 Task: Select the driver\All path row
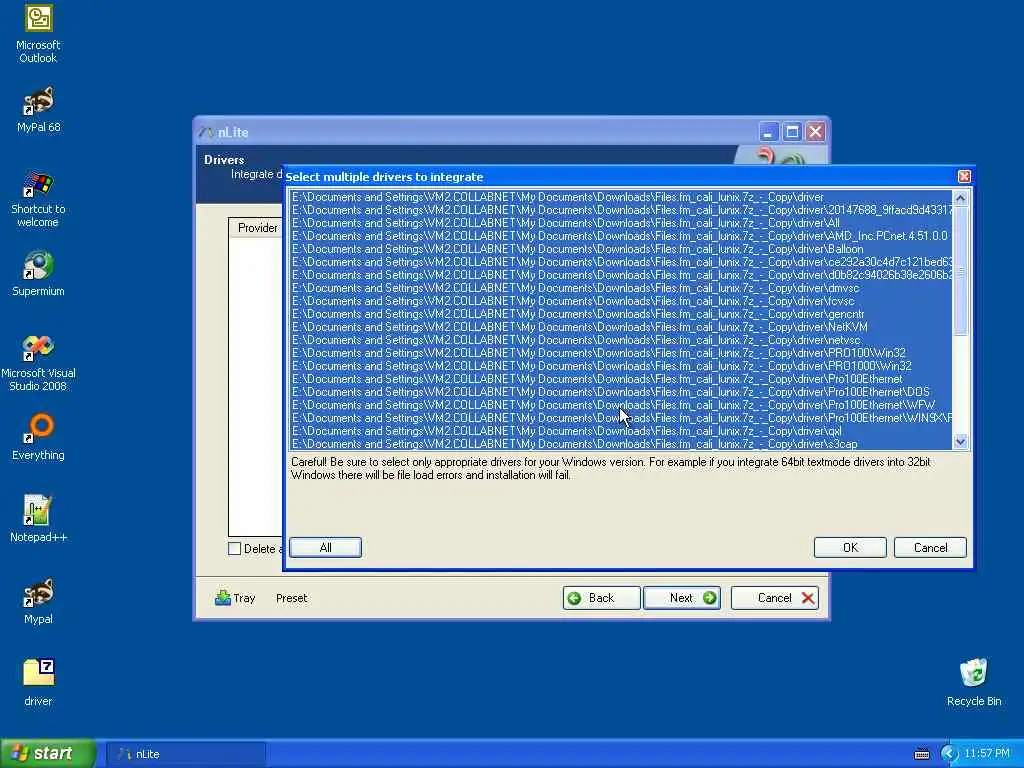[622, 223]
